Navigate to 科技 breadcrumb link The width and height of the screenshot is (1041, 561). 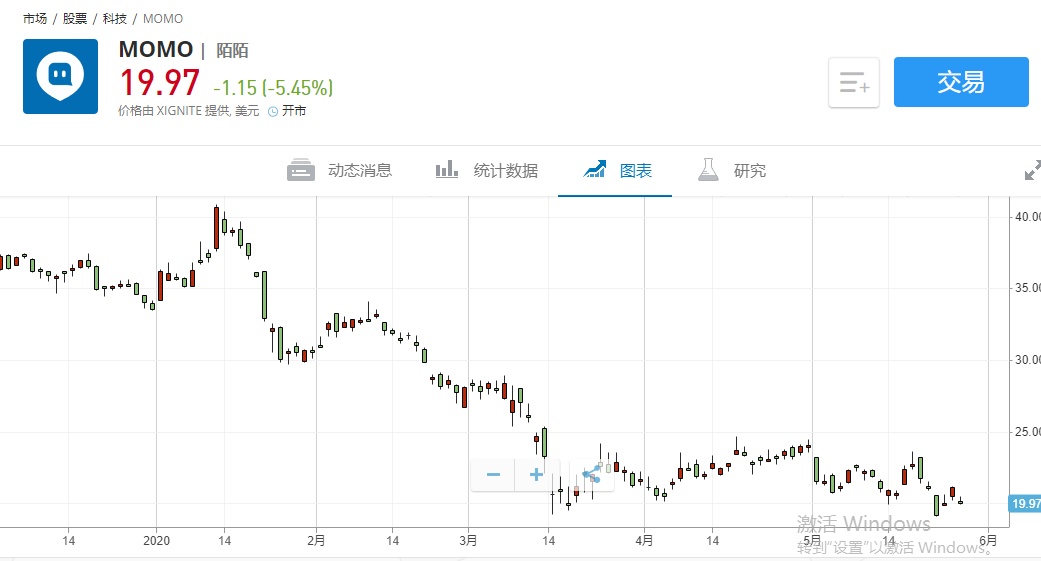pos(115,19)
